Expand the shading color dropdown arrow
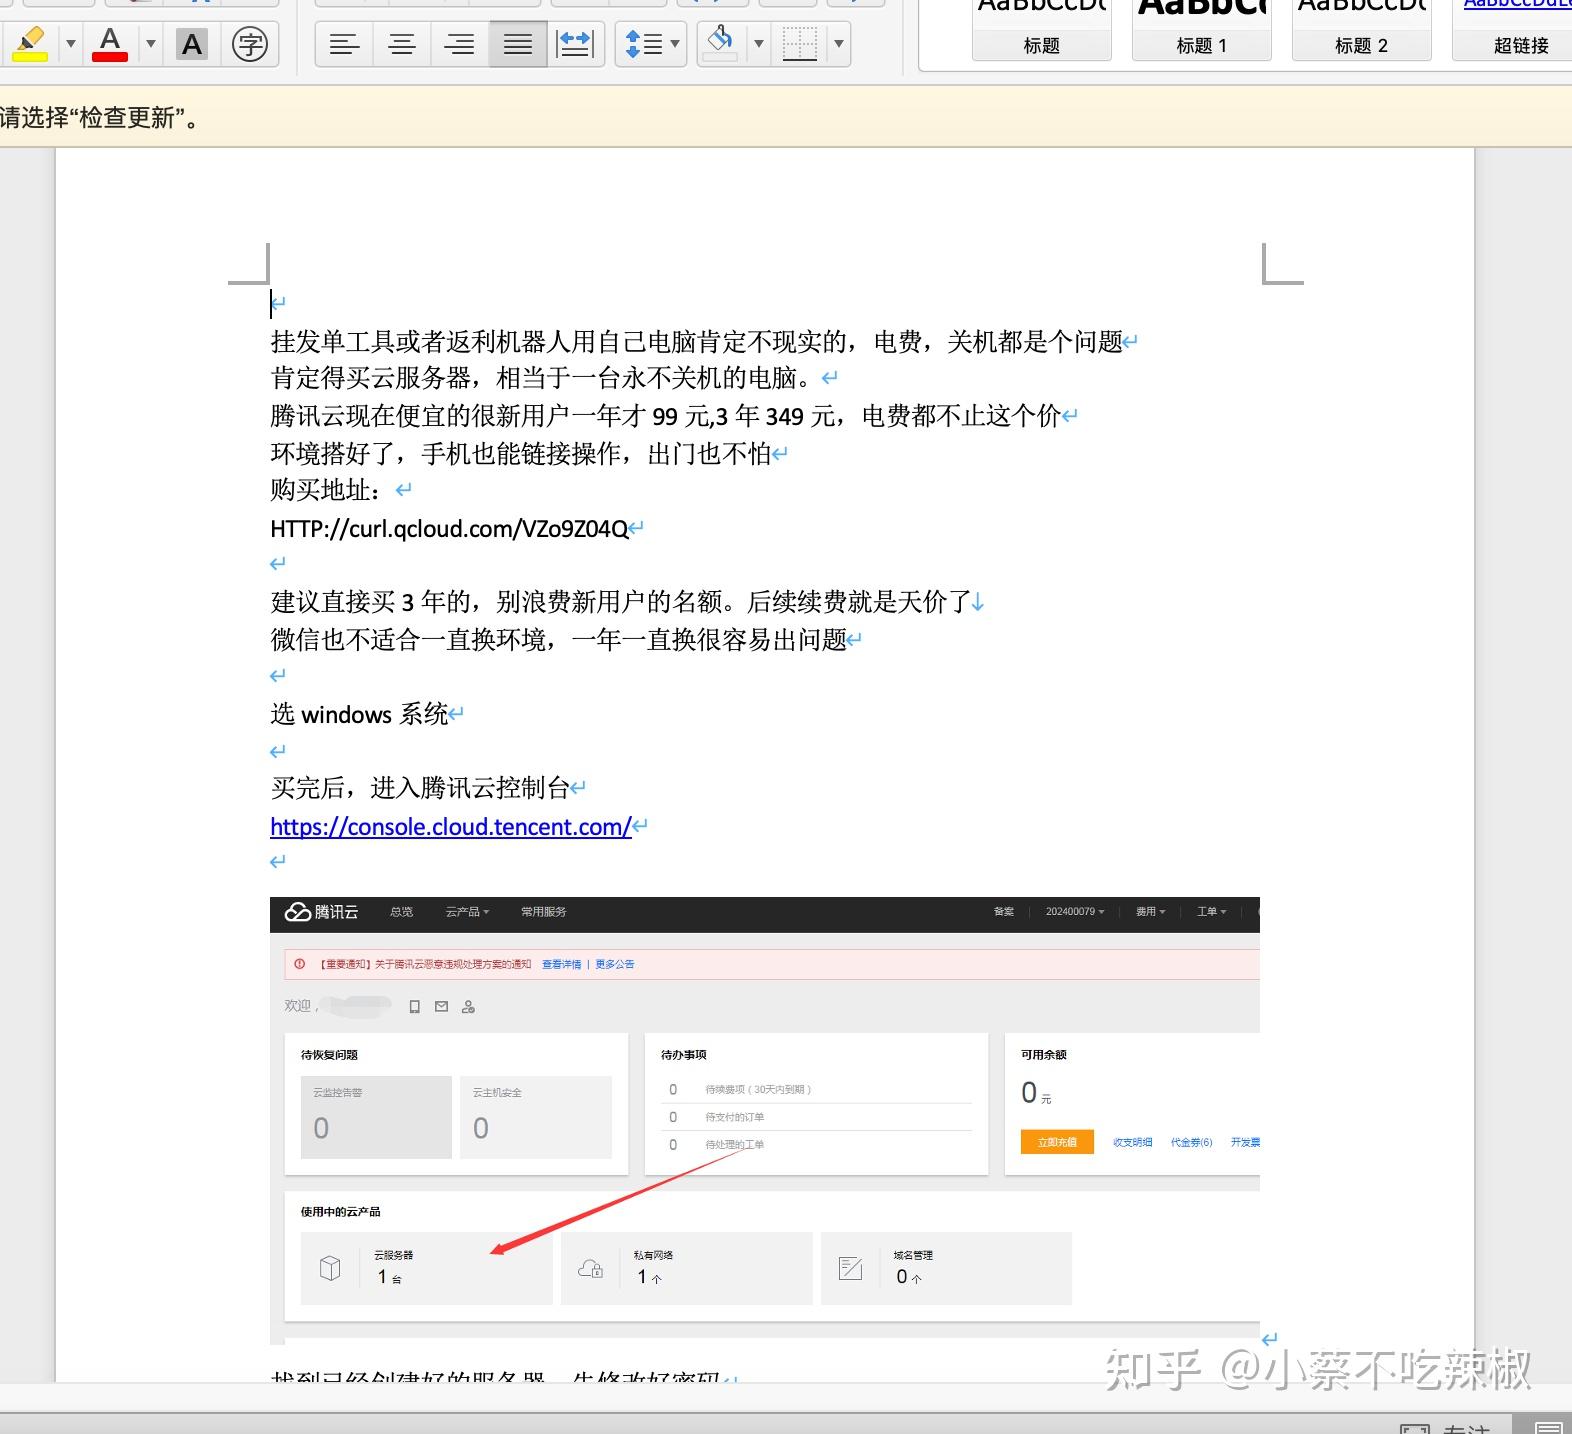This screenshot has height=1434, width=1572. [x=759, y=44]
